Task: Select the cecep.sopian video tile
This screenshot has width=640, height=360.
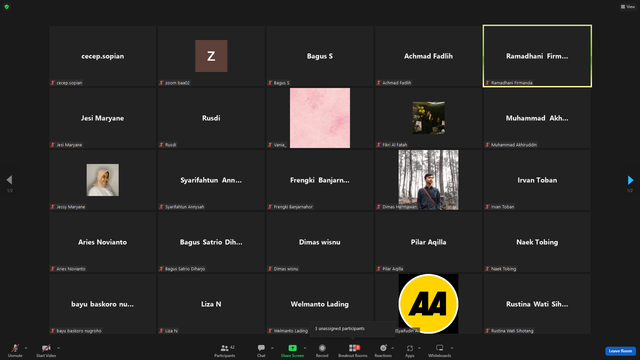Action: click(x=102, y=56)
